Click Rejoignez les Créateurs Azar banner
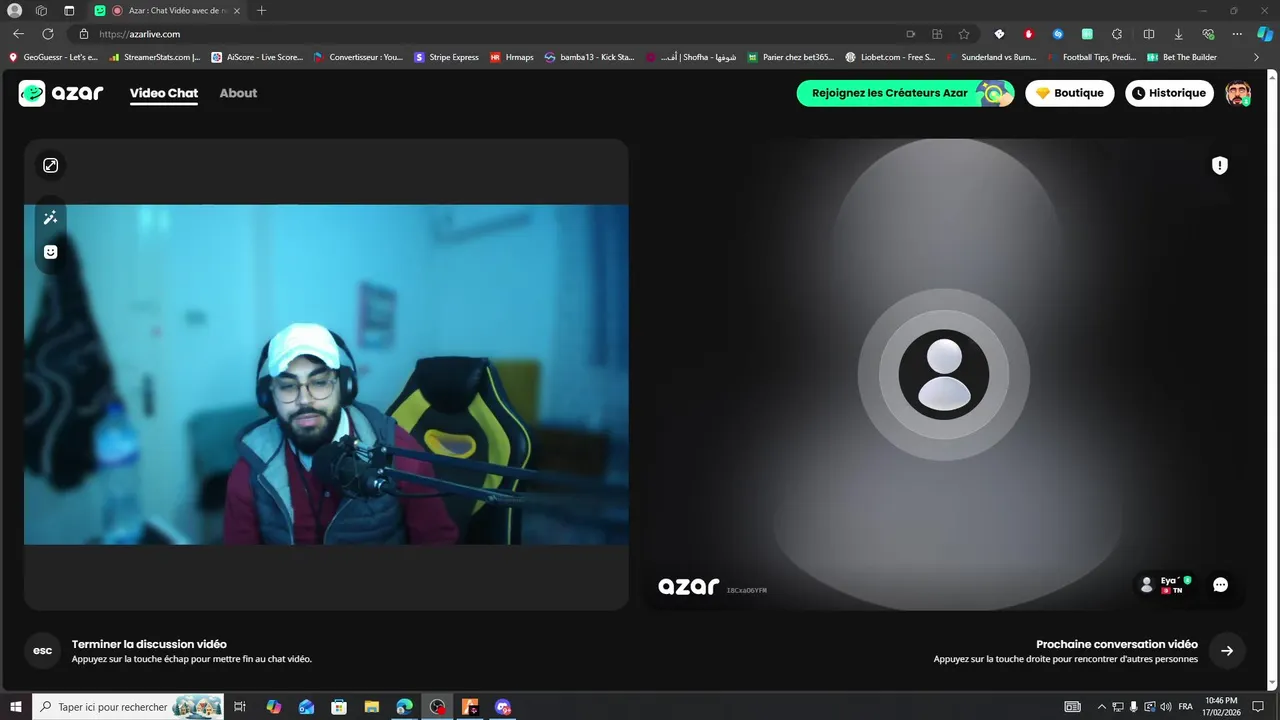Image resolution: width=1280 pixels, height=720 pixels. pyautogui.click(x=905, y=93)
